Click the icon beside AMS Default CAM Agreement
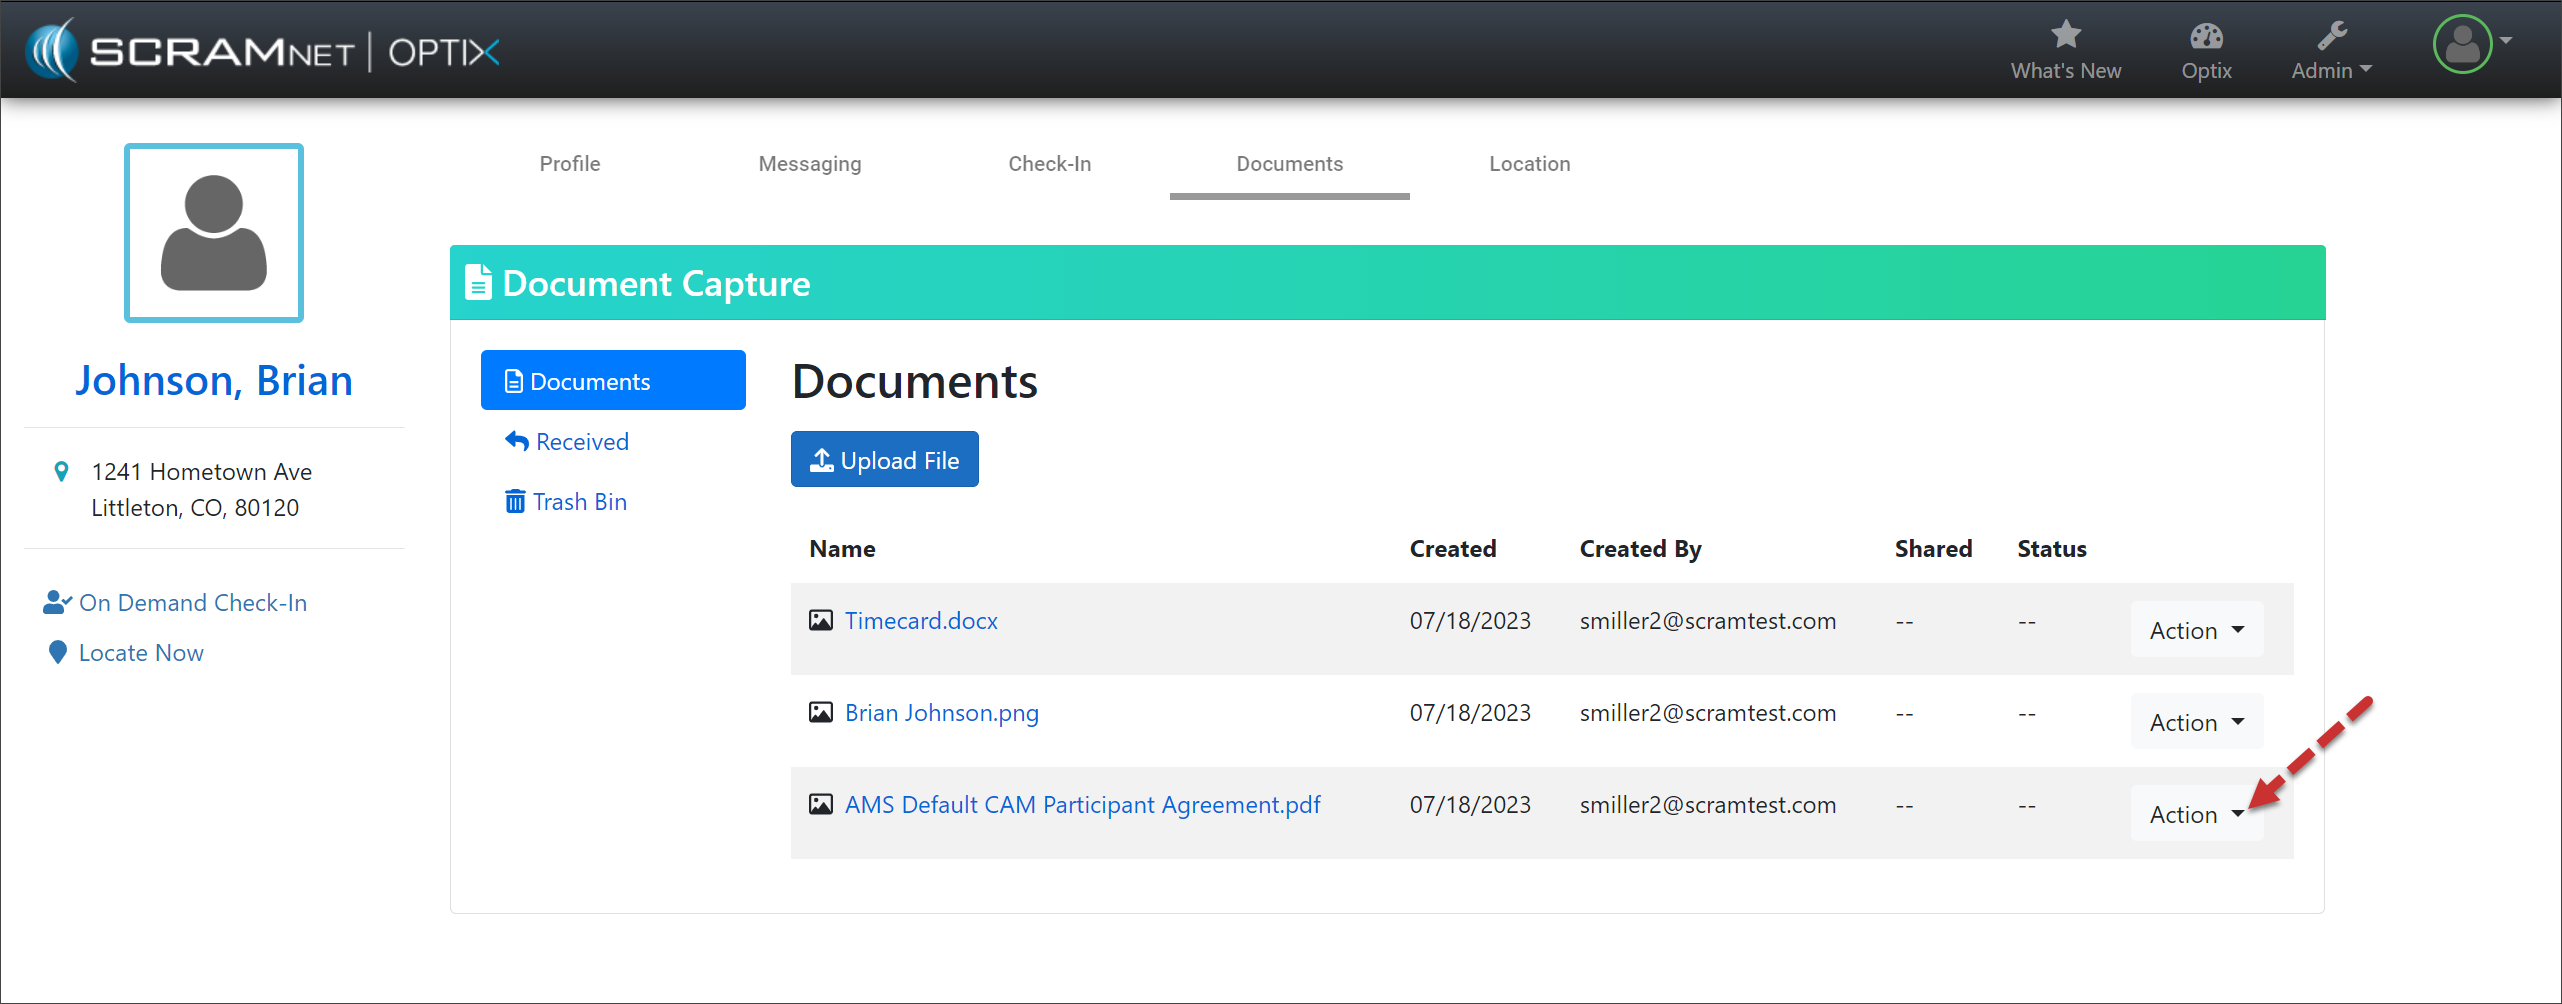This screenshot has width=2562, height=1004. 820,805
